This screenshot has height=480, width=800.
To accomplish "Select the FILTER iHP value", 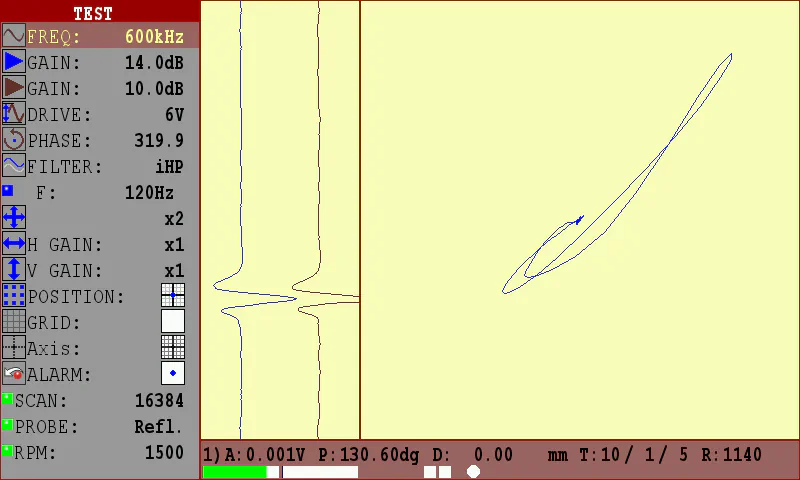I will point(169,167).
